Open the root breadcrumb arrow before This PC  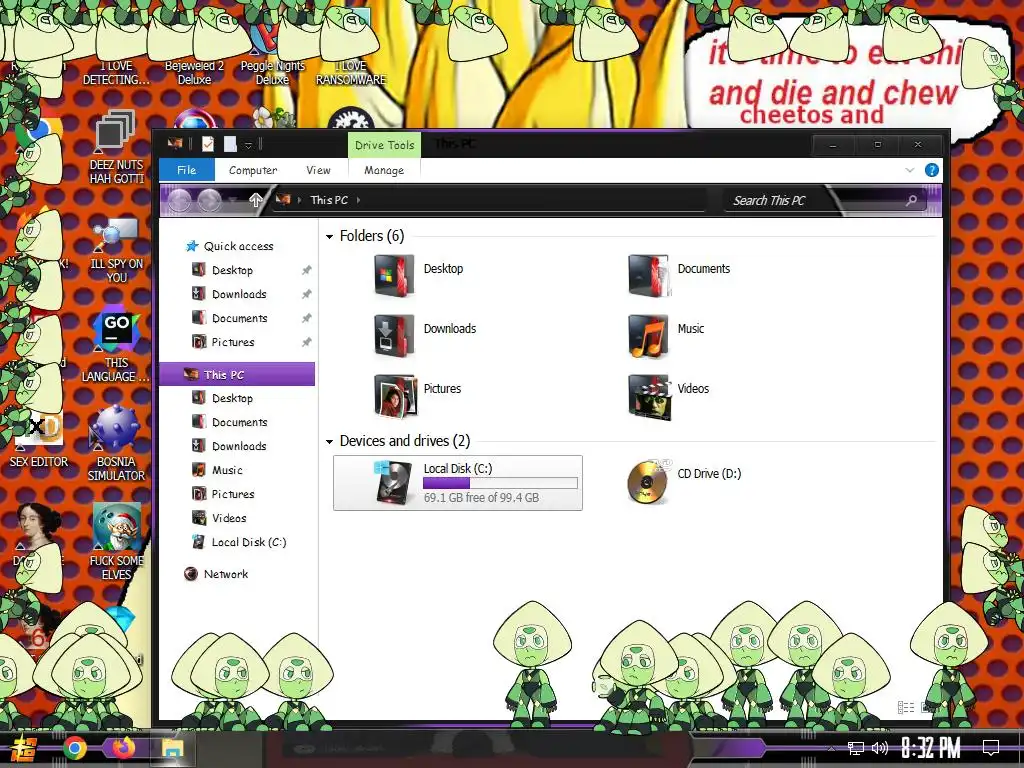point(300,200)
